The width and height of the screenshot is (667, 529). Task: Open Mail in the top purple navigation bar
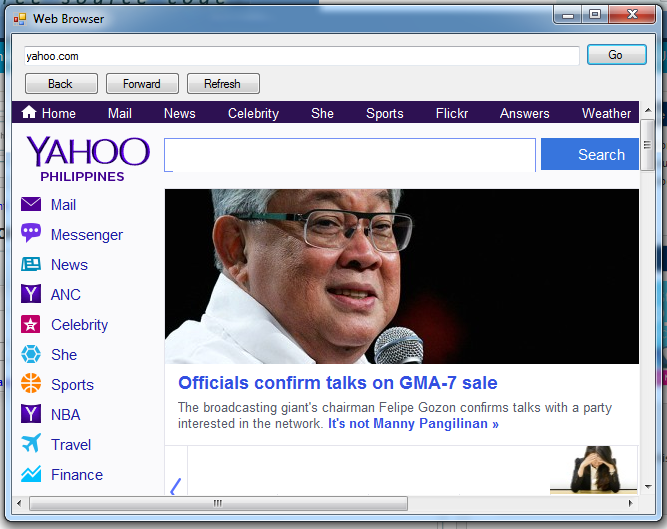click(120, 113)
